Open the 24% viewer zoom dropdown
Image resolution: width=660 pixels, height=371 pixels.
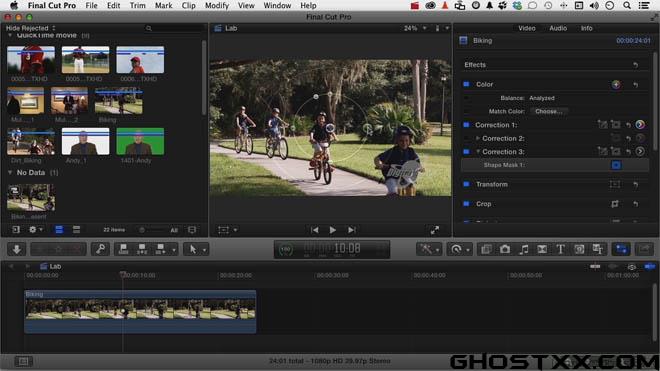pyautogui.click(x=415, y=28)
